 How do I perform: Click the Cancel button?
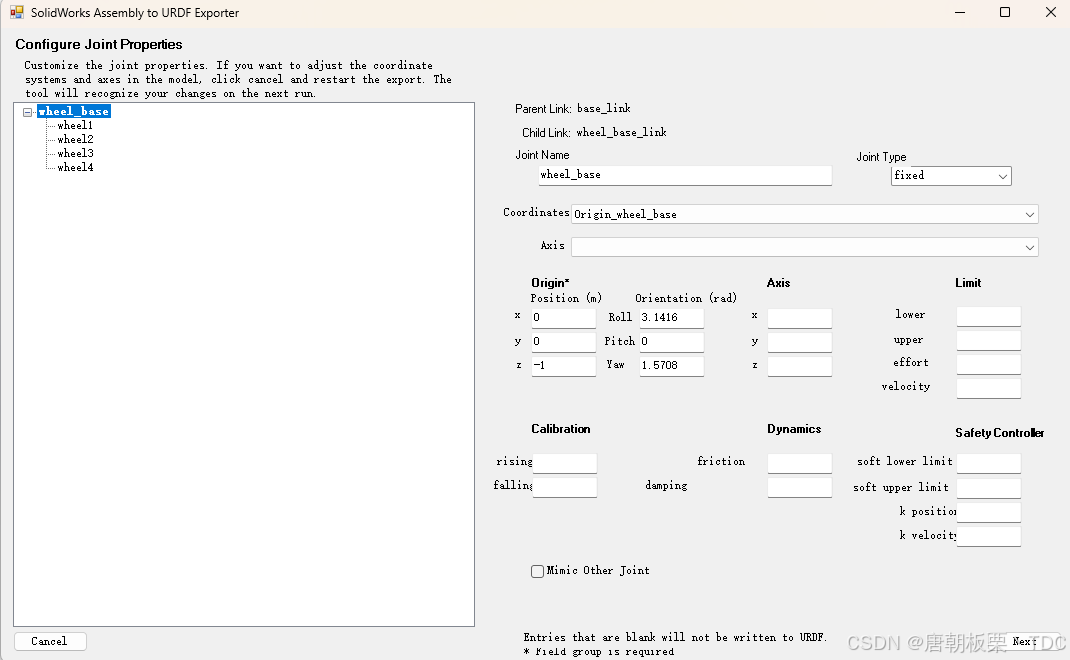click(50, 641)
